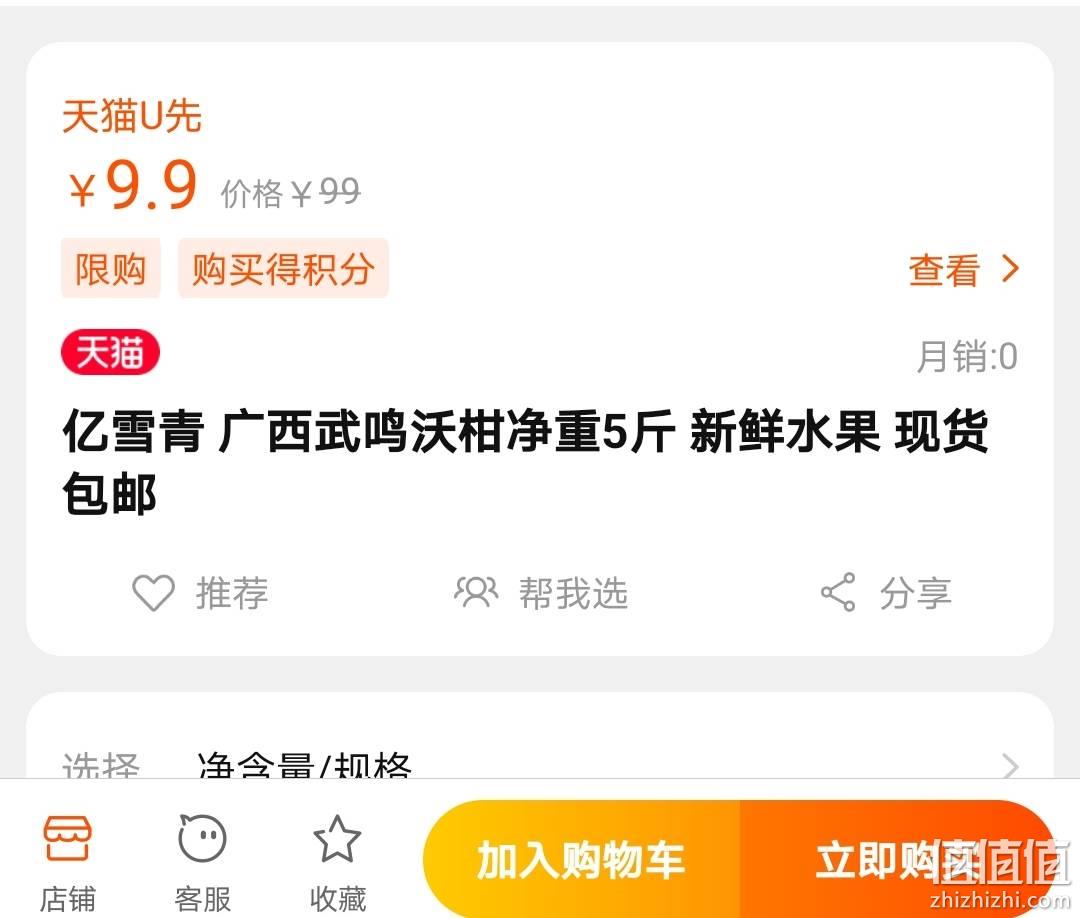Click the 购买得积分 tag
Image resolution: width=1080 pixels, height=918 pixels.
tap(283, 268)
